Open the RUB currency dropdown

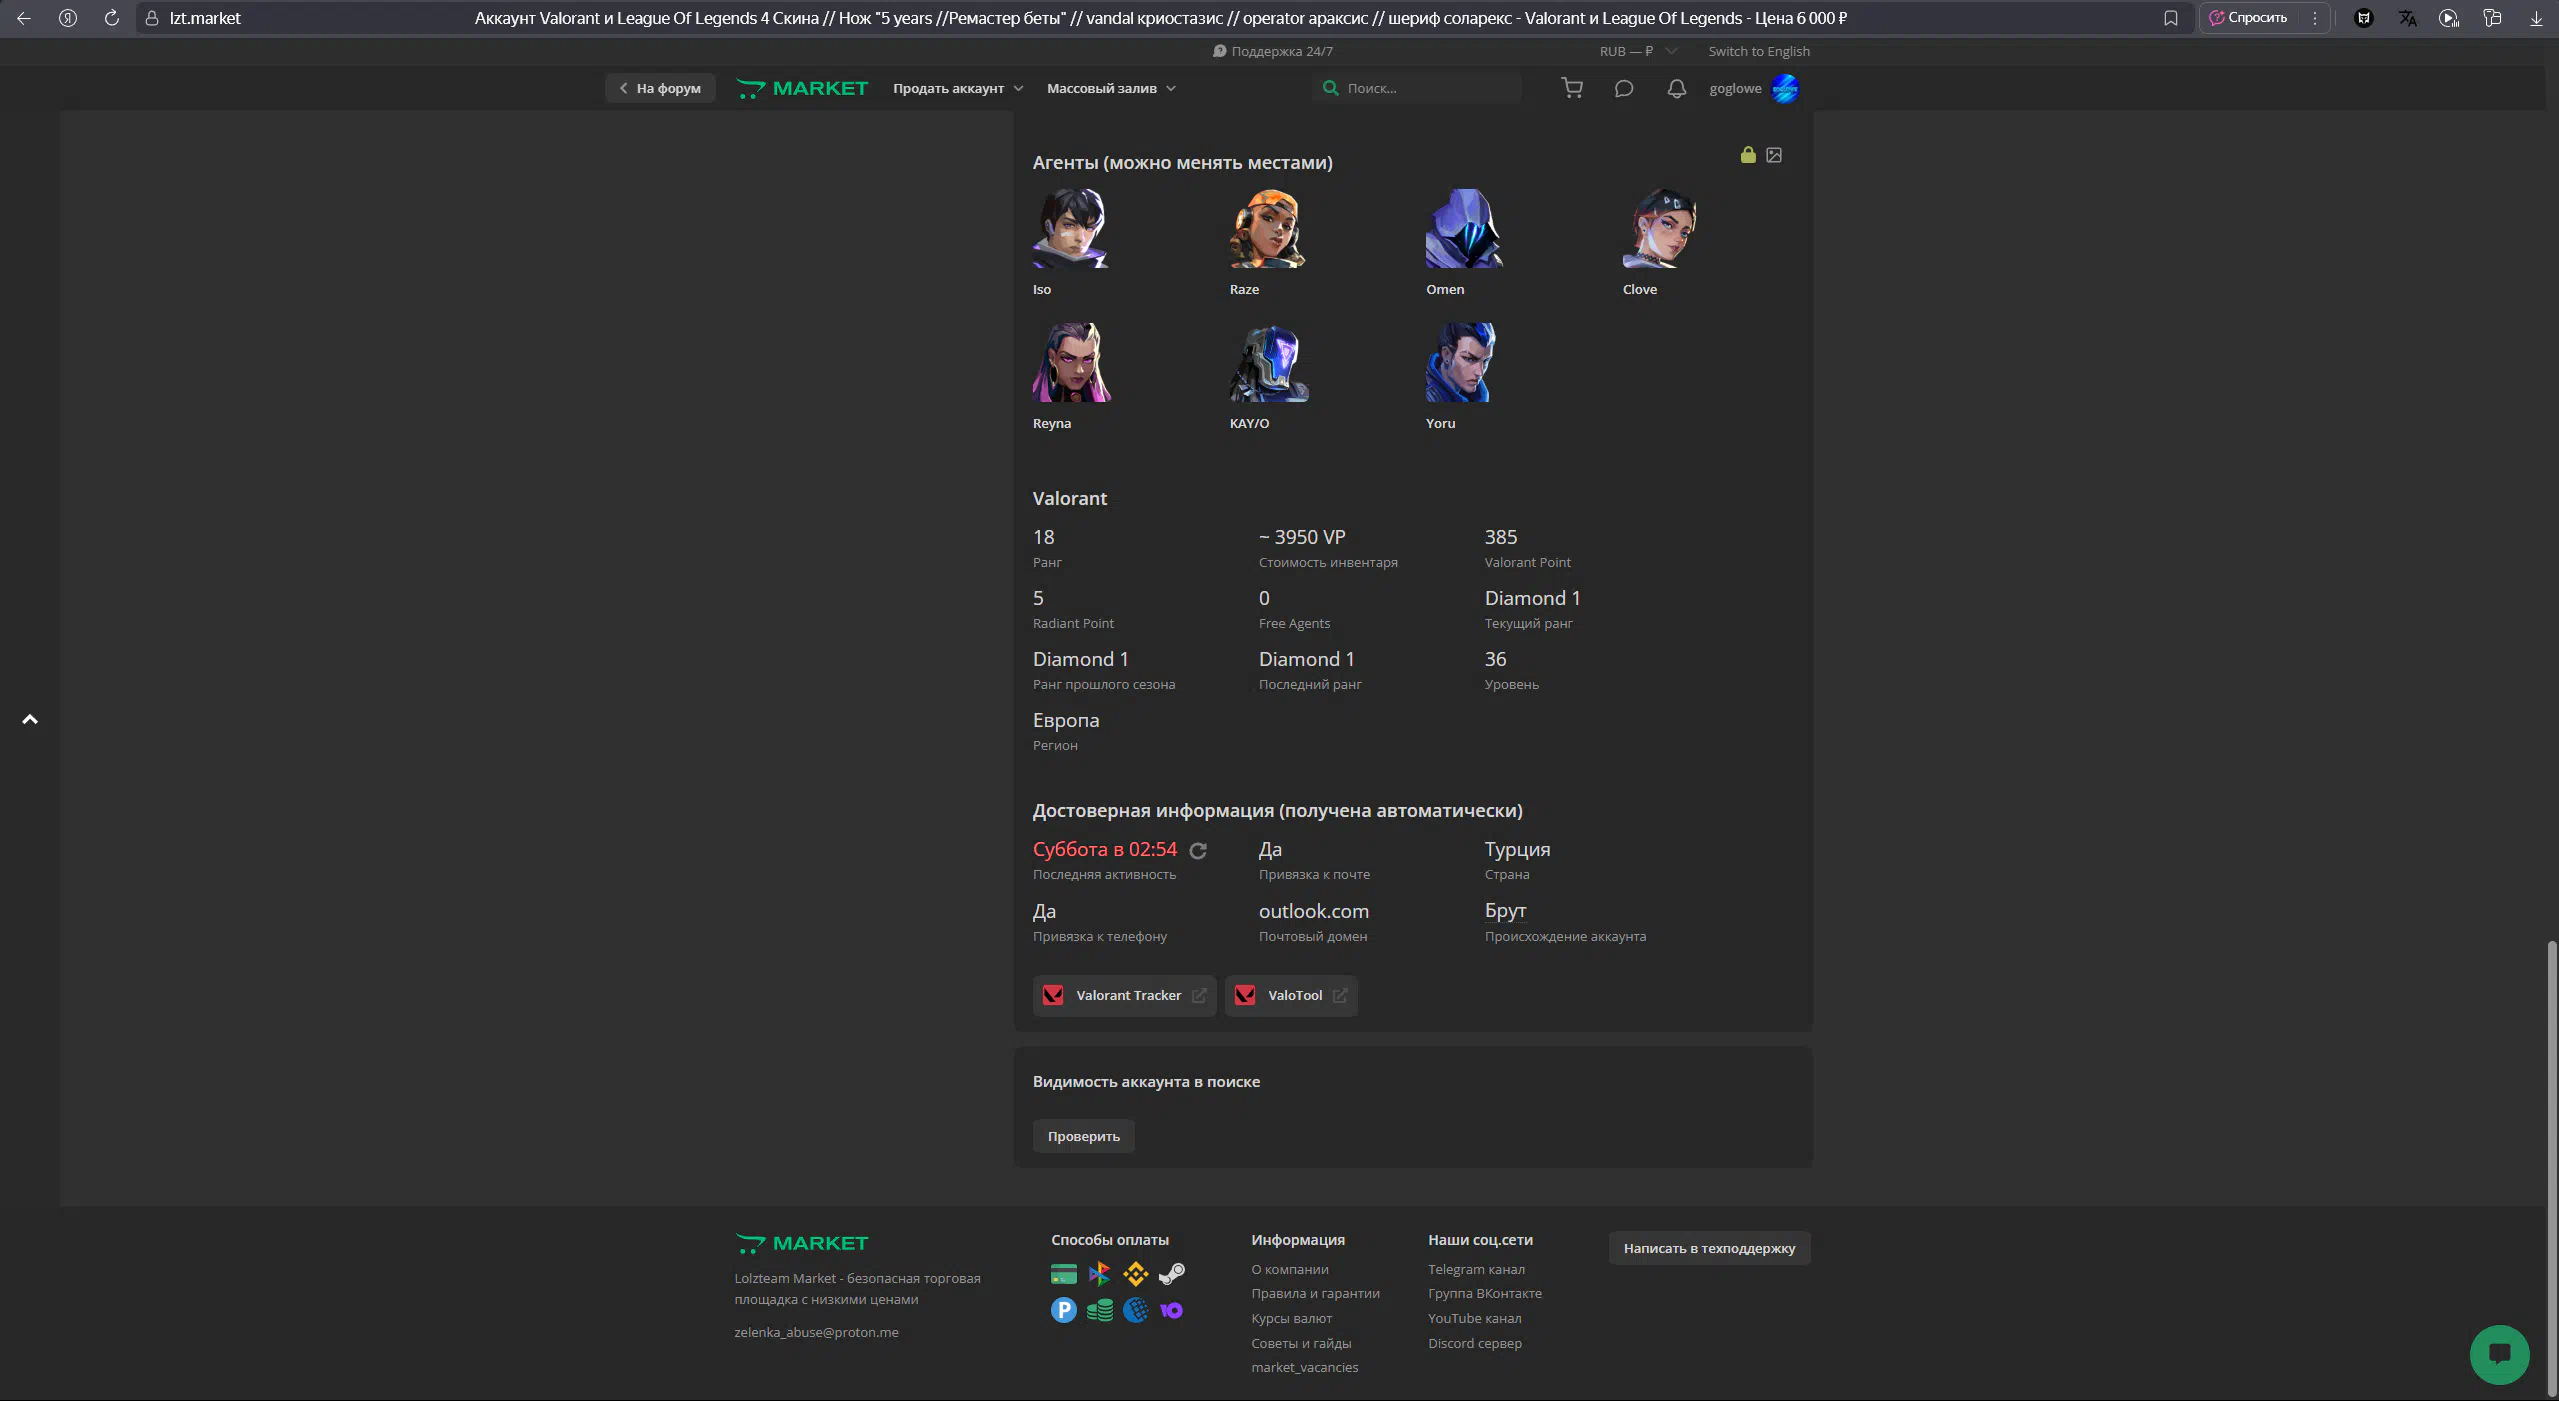pos(1638,51)
